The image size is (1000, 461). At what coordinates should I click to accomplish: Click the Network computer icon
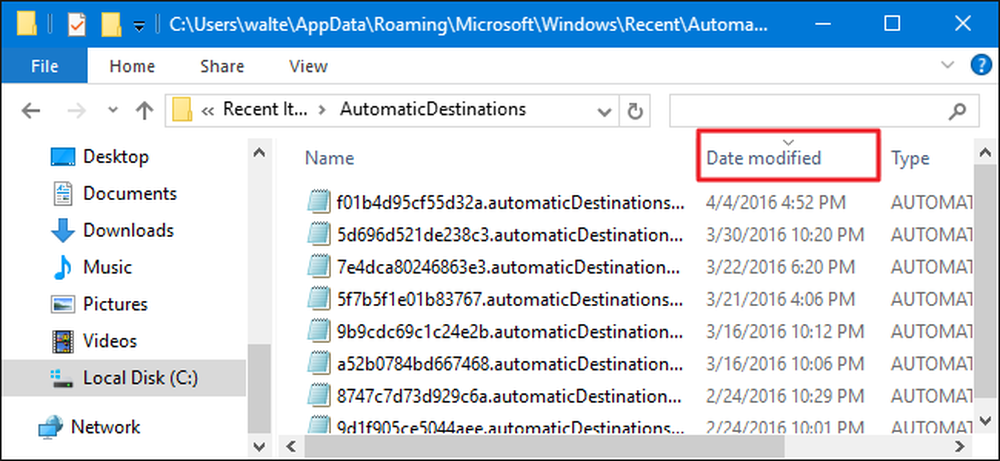point(50,427)
